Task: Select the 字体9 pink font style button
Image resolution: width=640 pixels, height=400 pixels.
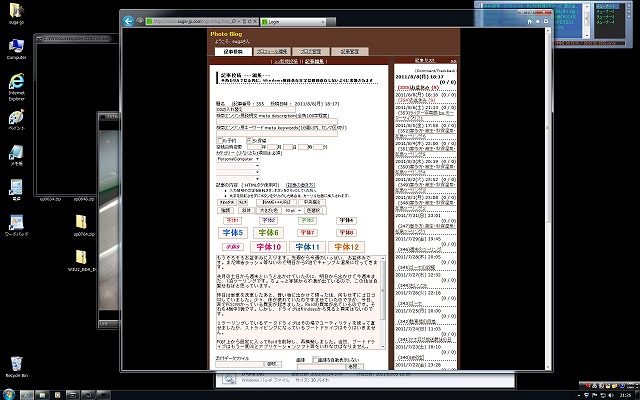Action: pos(233,247)
